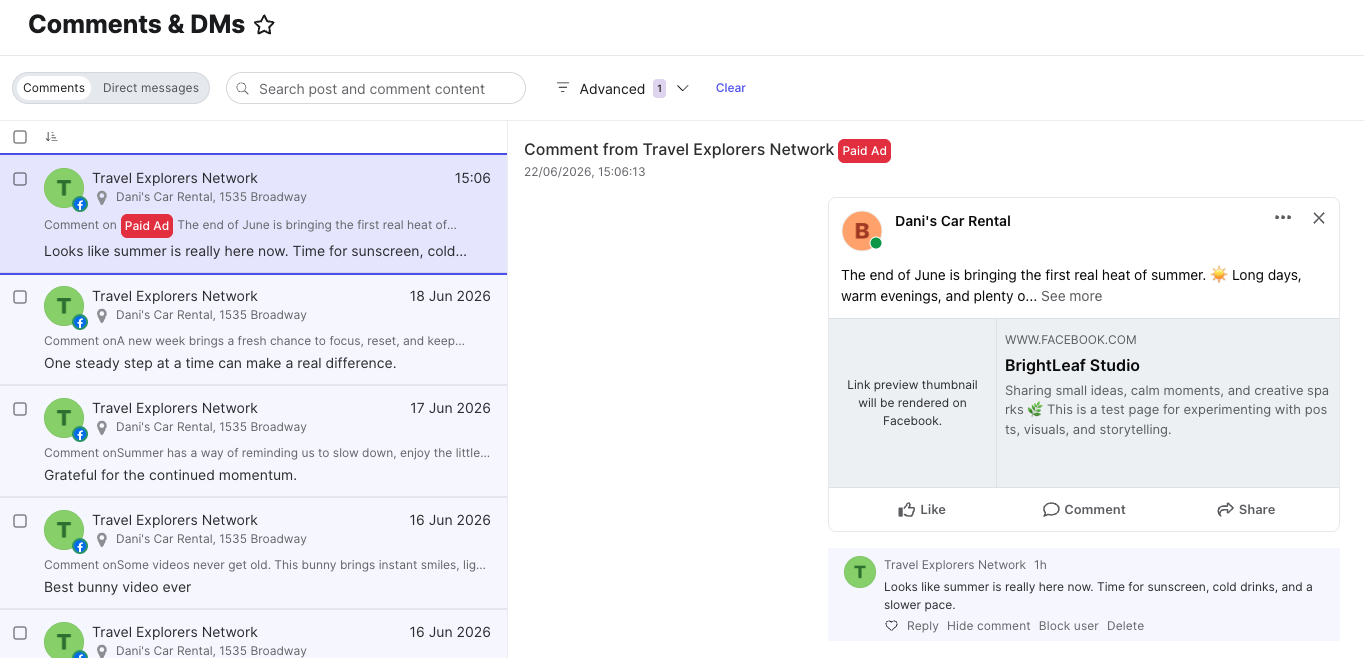The image size is (1364, 658).
Task: Click location pin in the 17 Jun row
Action: pyautogui.click(x=101, y=428)
